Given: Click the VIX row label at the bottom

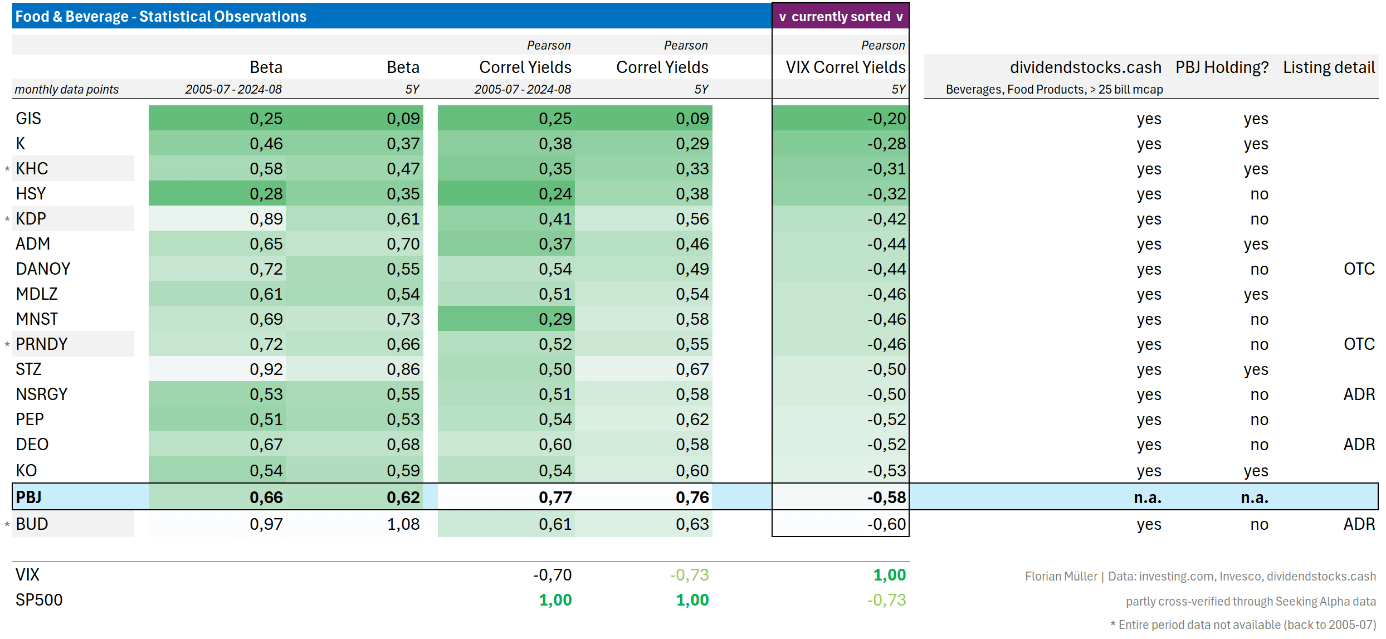Looking at the screenshot, I should [28, 575].
